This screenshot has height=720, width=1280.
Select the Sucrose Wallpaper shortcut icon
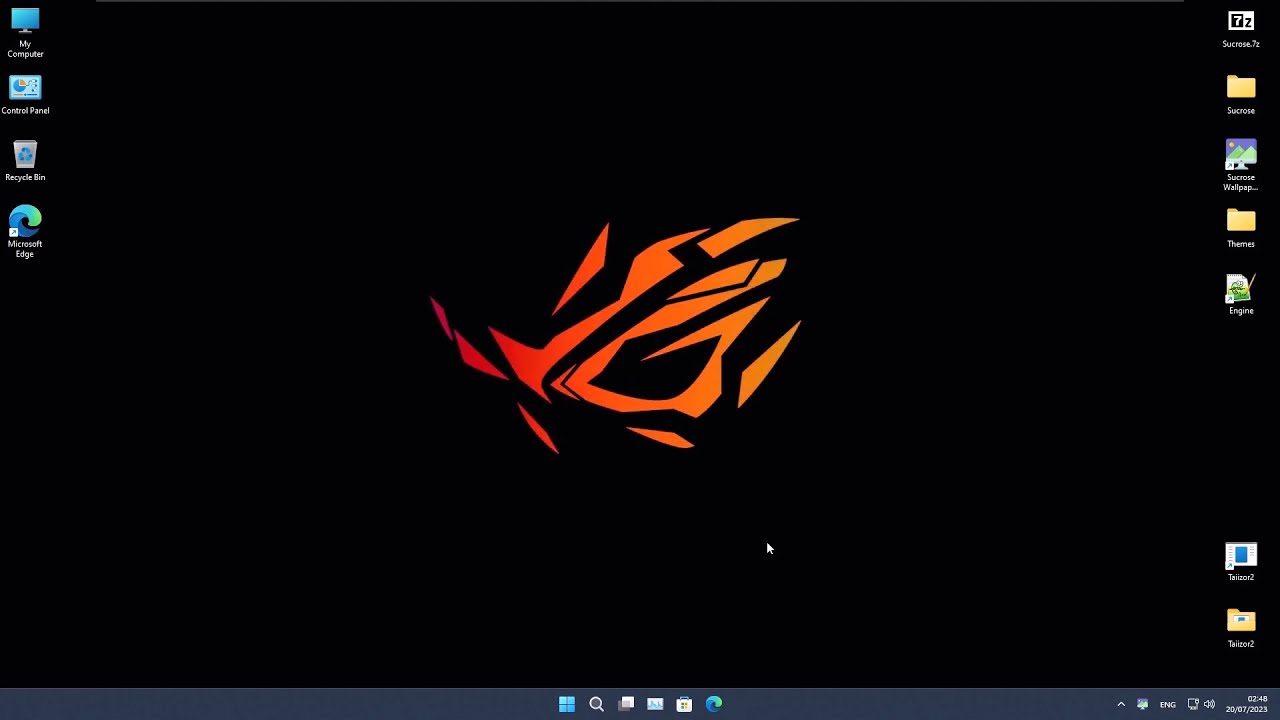click(x=1241, y=165)
